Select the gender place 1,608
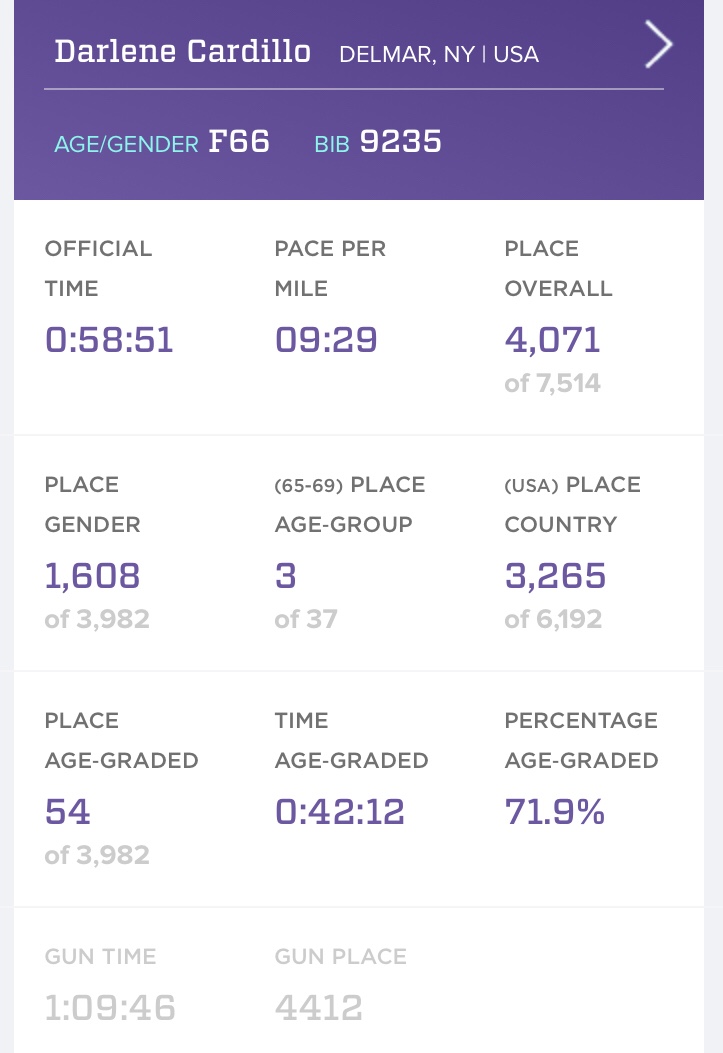Viewport: 723px width, 1053px height. click(92, 576)
